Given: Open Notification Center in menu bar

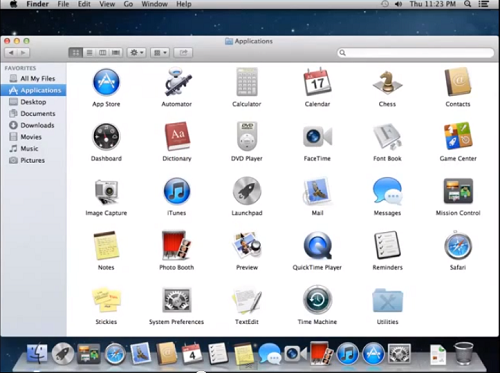Looking at the screenshot, I should tap(483, 4).
